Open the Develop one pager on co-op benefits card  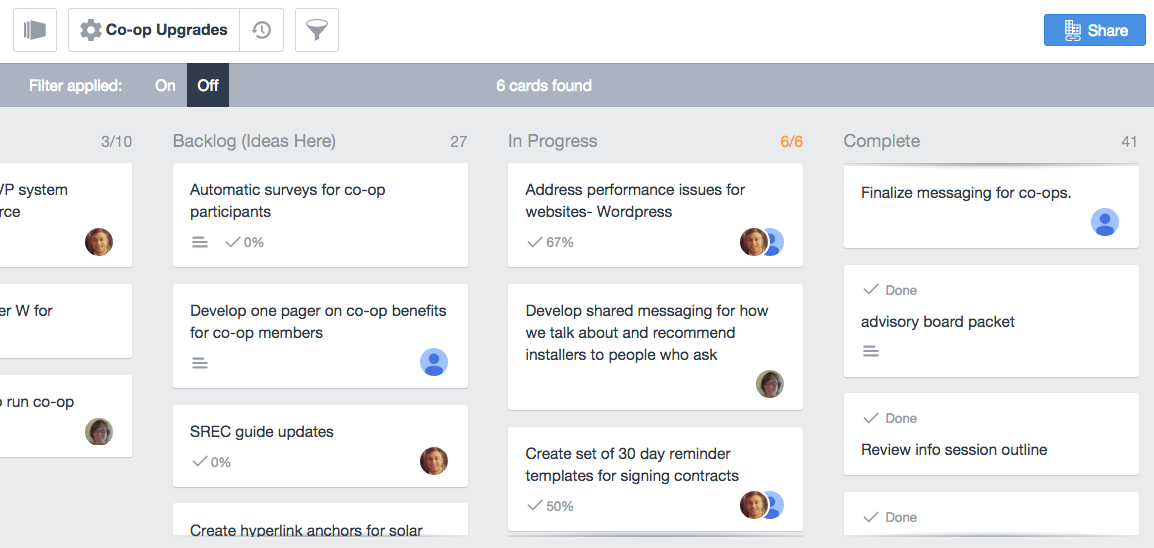click(320, 336)
